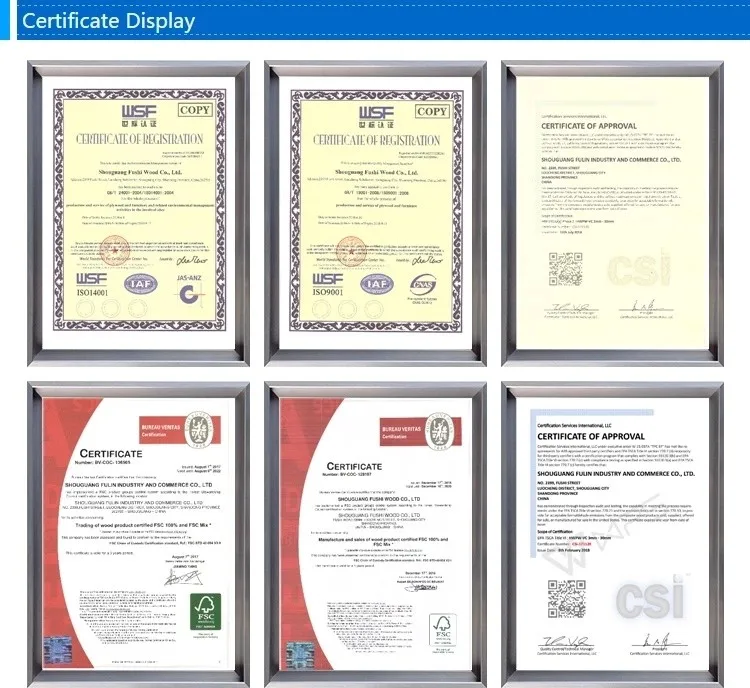Click the Bureau Veritas emblem on the Fushi Wood certificate
The image size is (750, 688).
[439, 431]
